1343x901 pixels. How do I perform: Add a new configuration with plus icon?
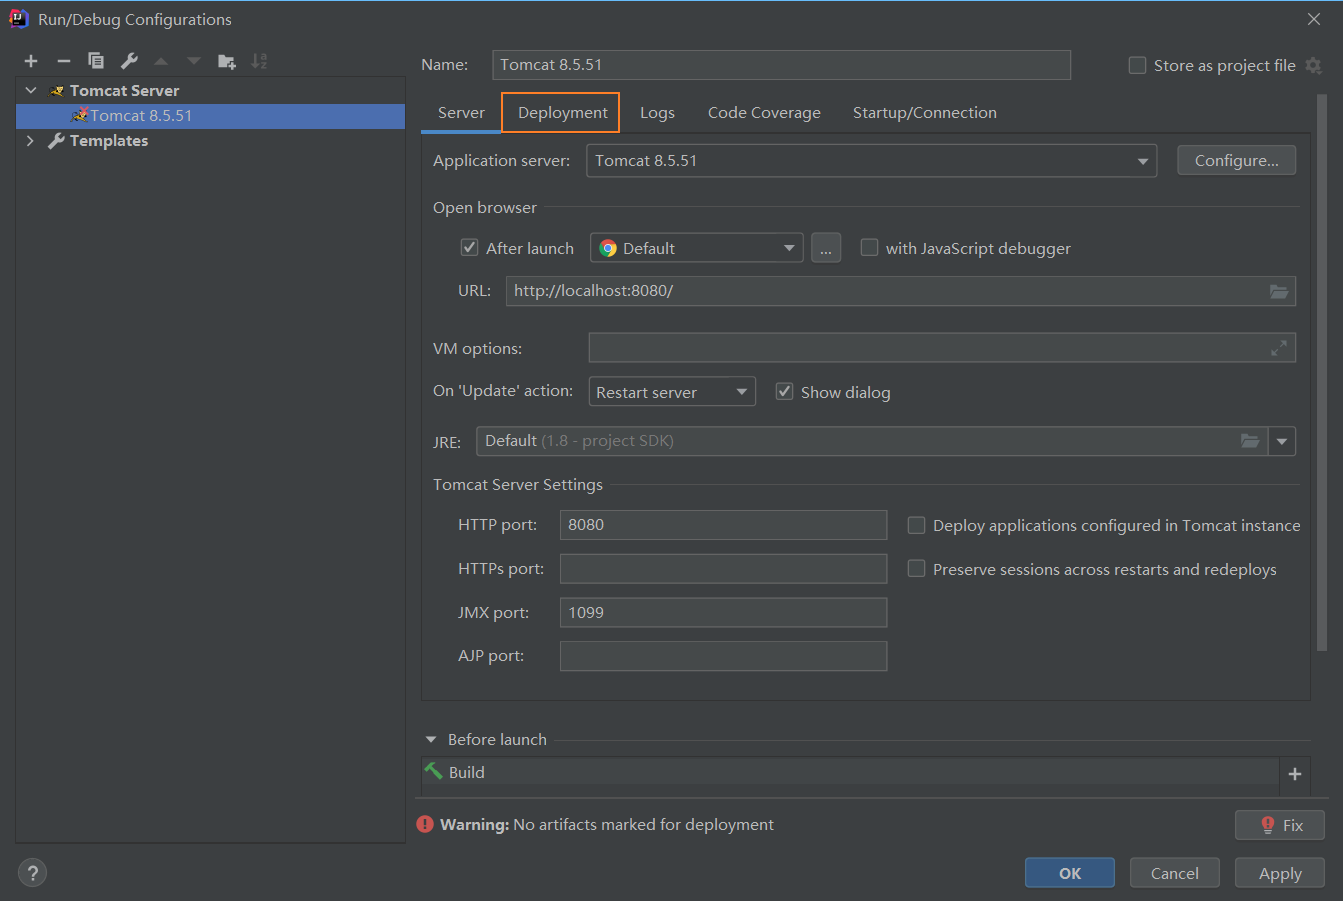click(31, 61)
